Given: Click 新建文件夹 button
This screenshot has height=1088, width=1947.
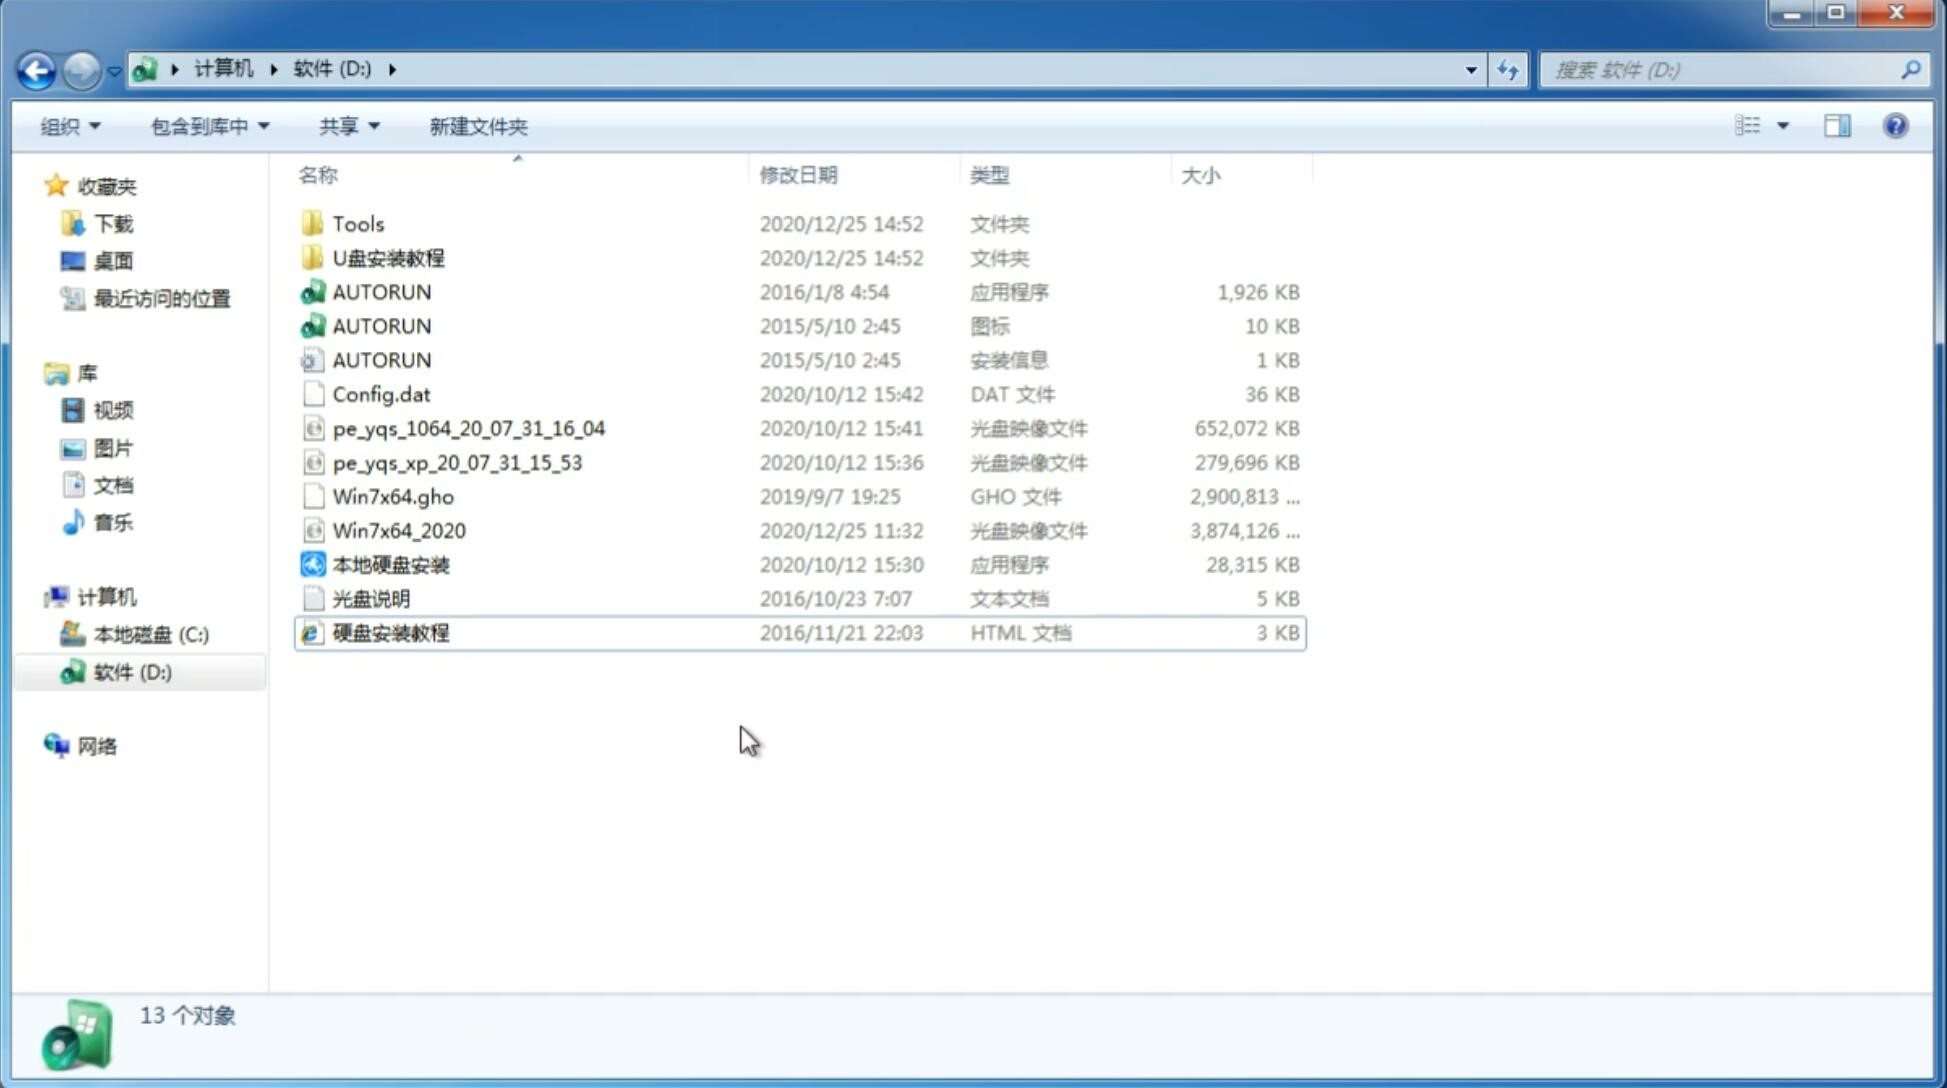Looking at the screenshot, I should coord(477,126).
